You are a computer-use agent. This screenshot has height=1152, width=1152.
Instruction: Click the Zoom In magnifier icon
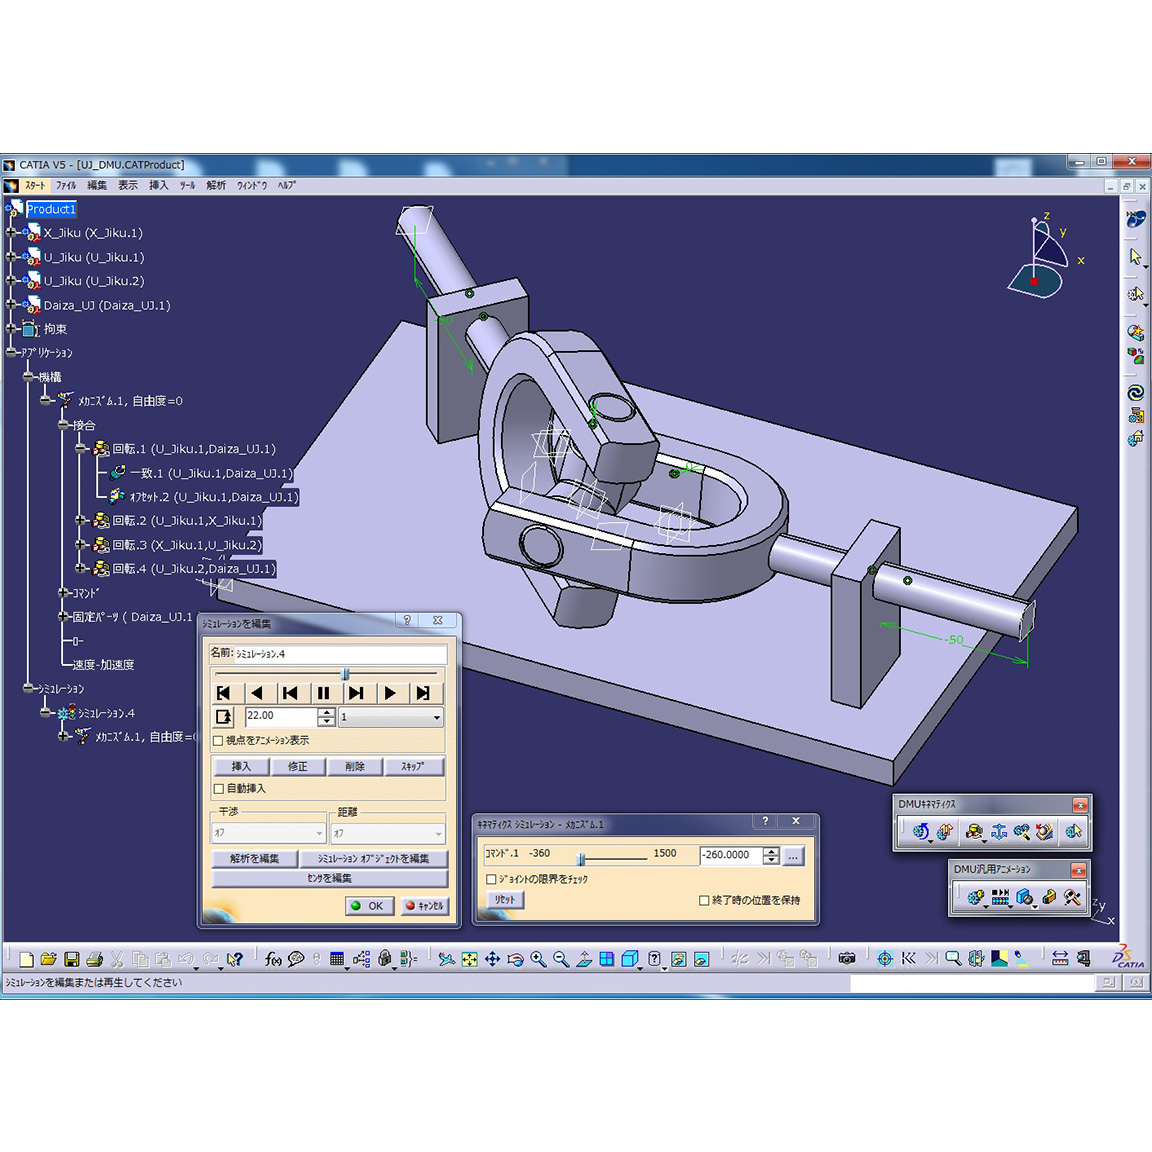point(538,959)
